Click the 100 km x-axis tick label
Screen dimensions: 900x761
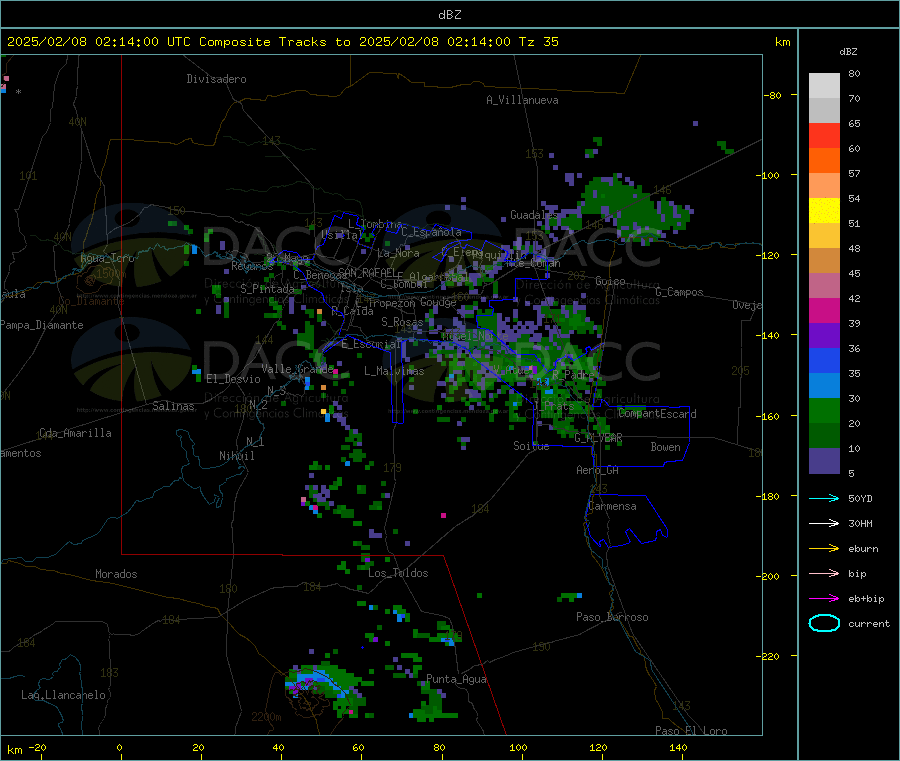pos(518,747)
